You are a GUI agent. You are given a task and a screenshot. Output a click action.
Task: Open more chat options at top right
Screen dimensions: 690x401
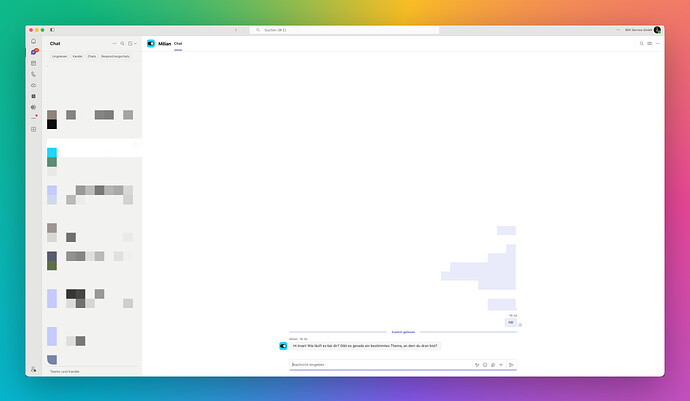(x=658, y=44)
